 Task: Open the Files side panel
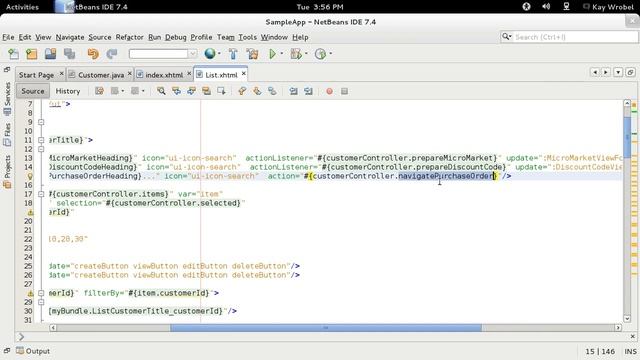click(7, 135)
